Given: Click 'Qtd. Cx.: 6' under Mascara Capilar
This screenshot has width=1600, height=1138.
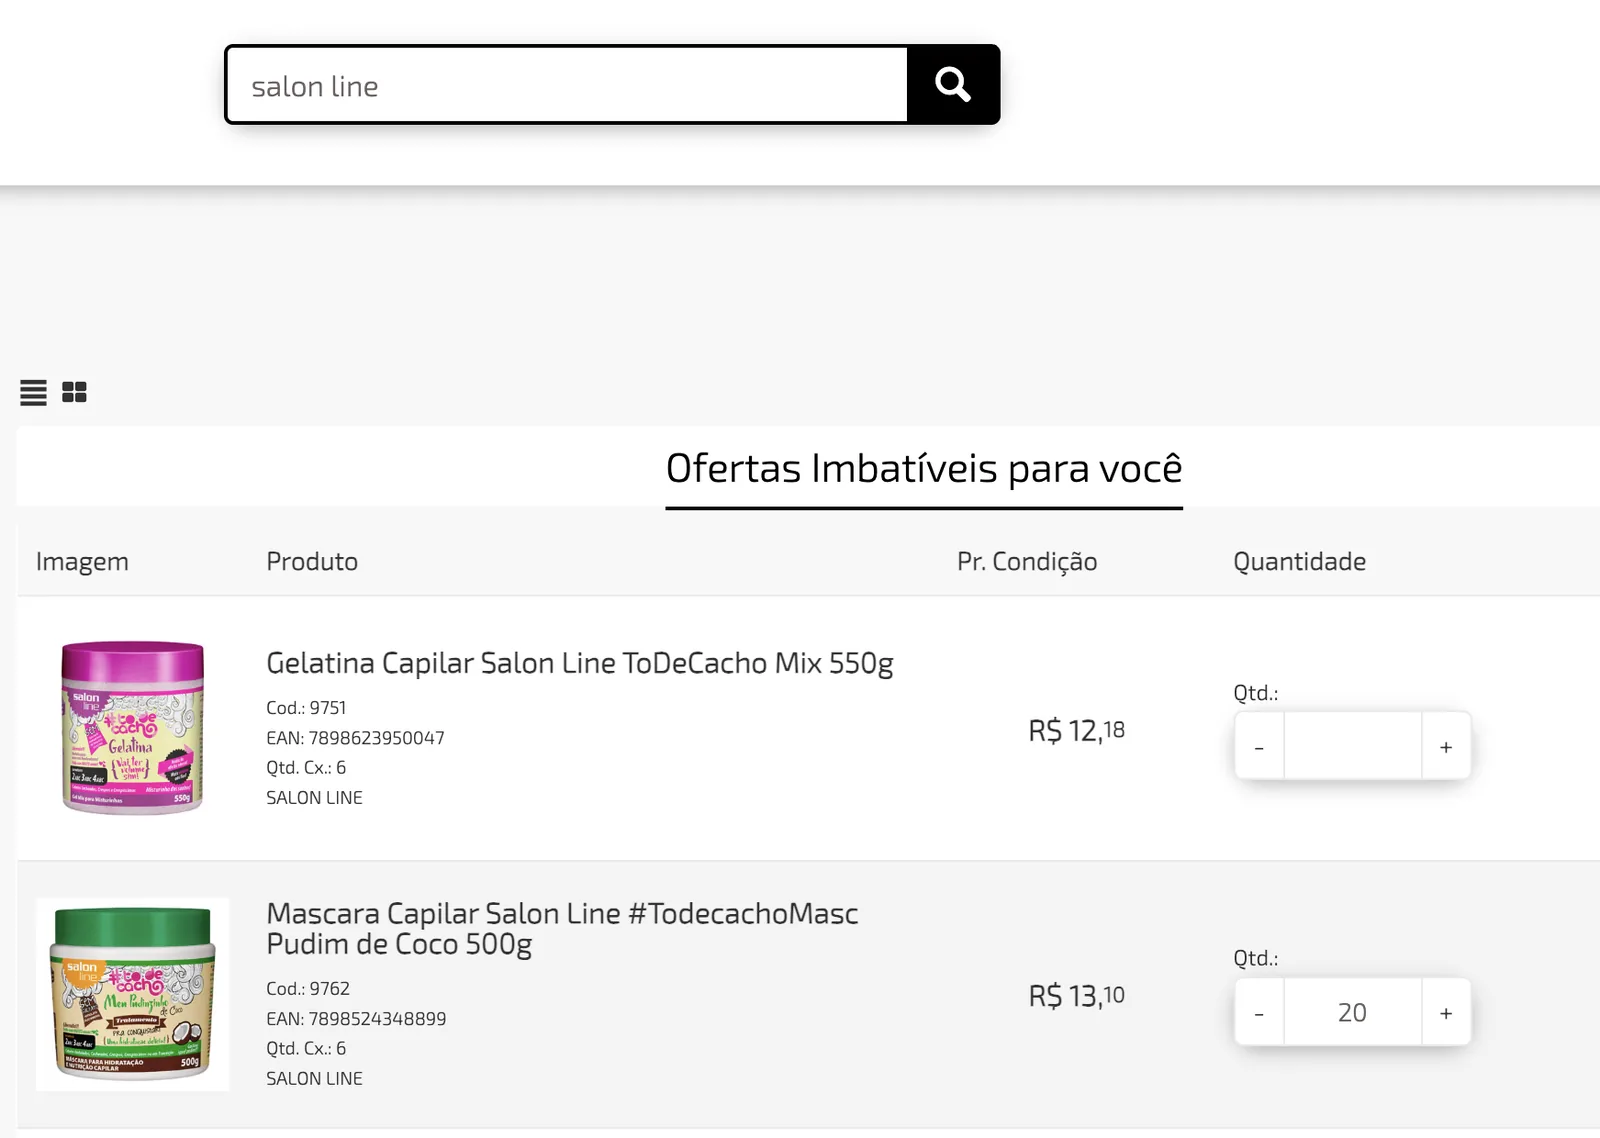Looking at the screenshot, I should (306, 1049).
